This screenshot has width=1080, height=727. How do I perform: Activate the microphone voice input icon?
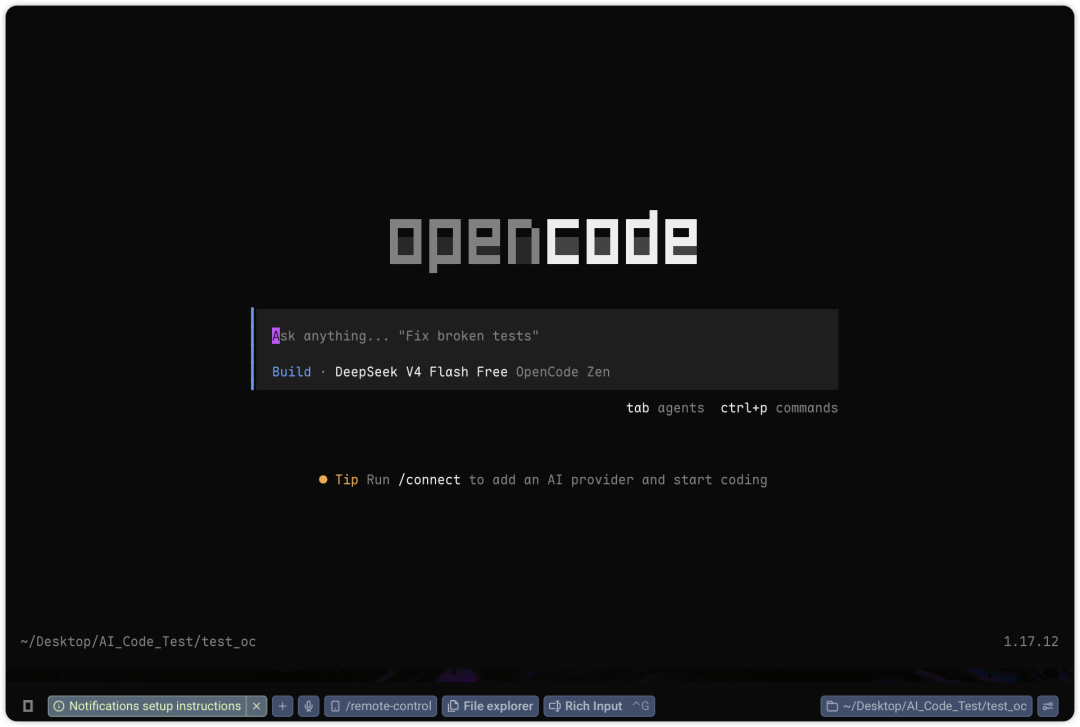point(309,706)
